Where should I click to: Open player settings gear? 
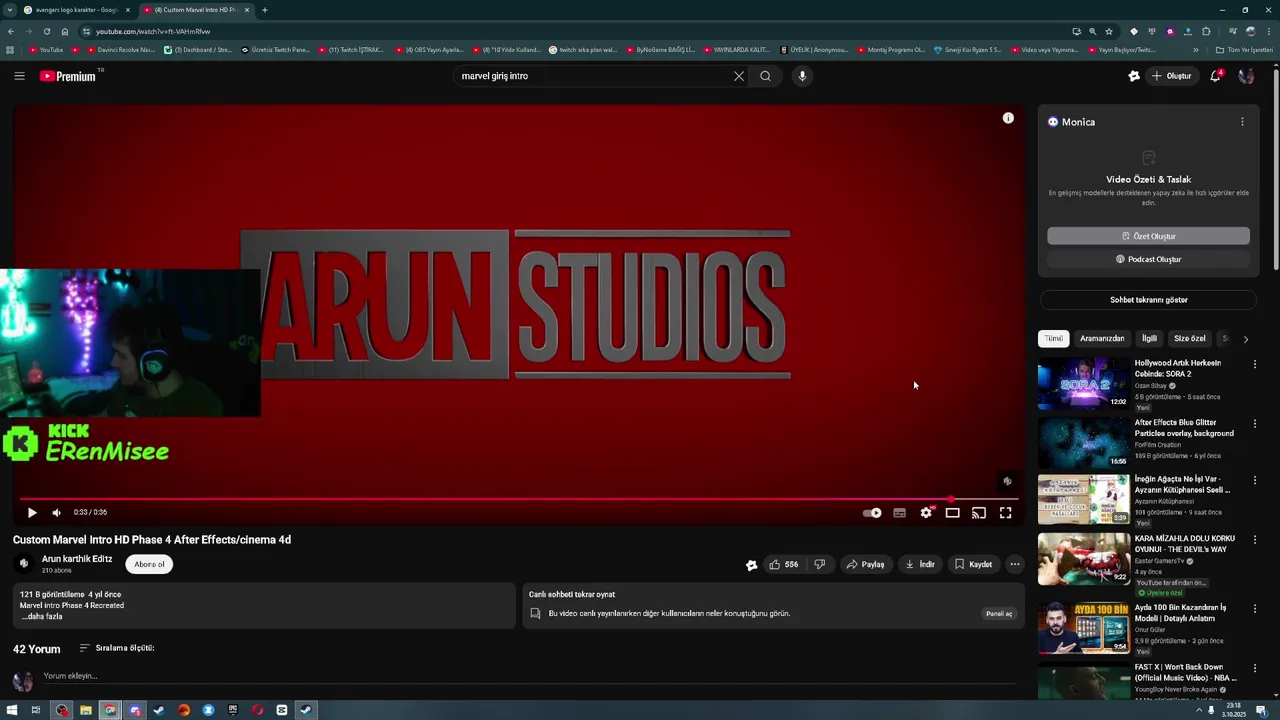click(x=926, y=513)
